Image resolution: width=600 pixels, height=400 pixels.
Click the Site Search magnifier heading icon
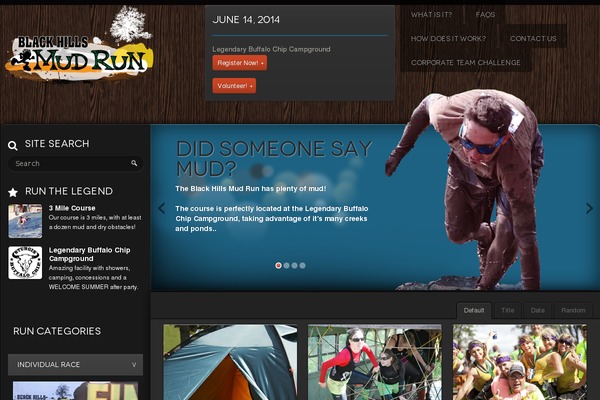(x=13, y=145)
